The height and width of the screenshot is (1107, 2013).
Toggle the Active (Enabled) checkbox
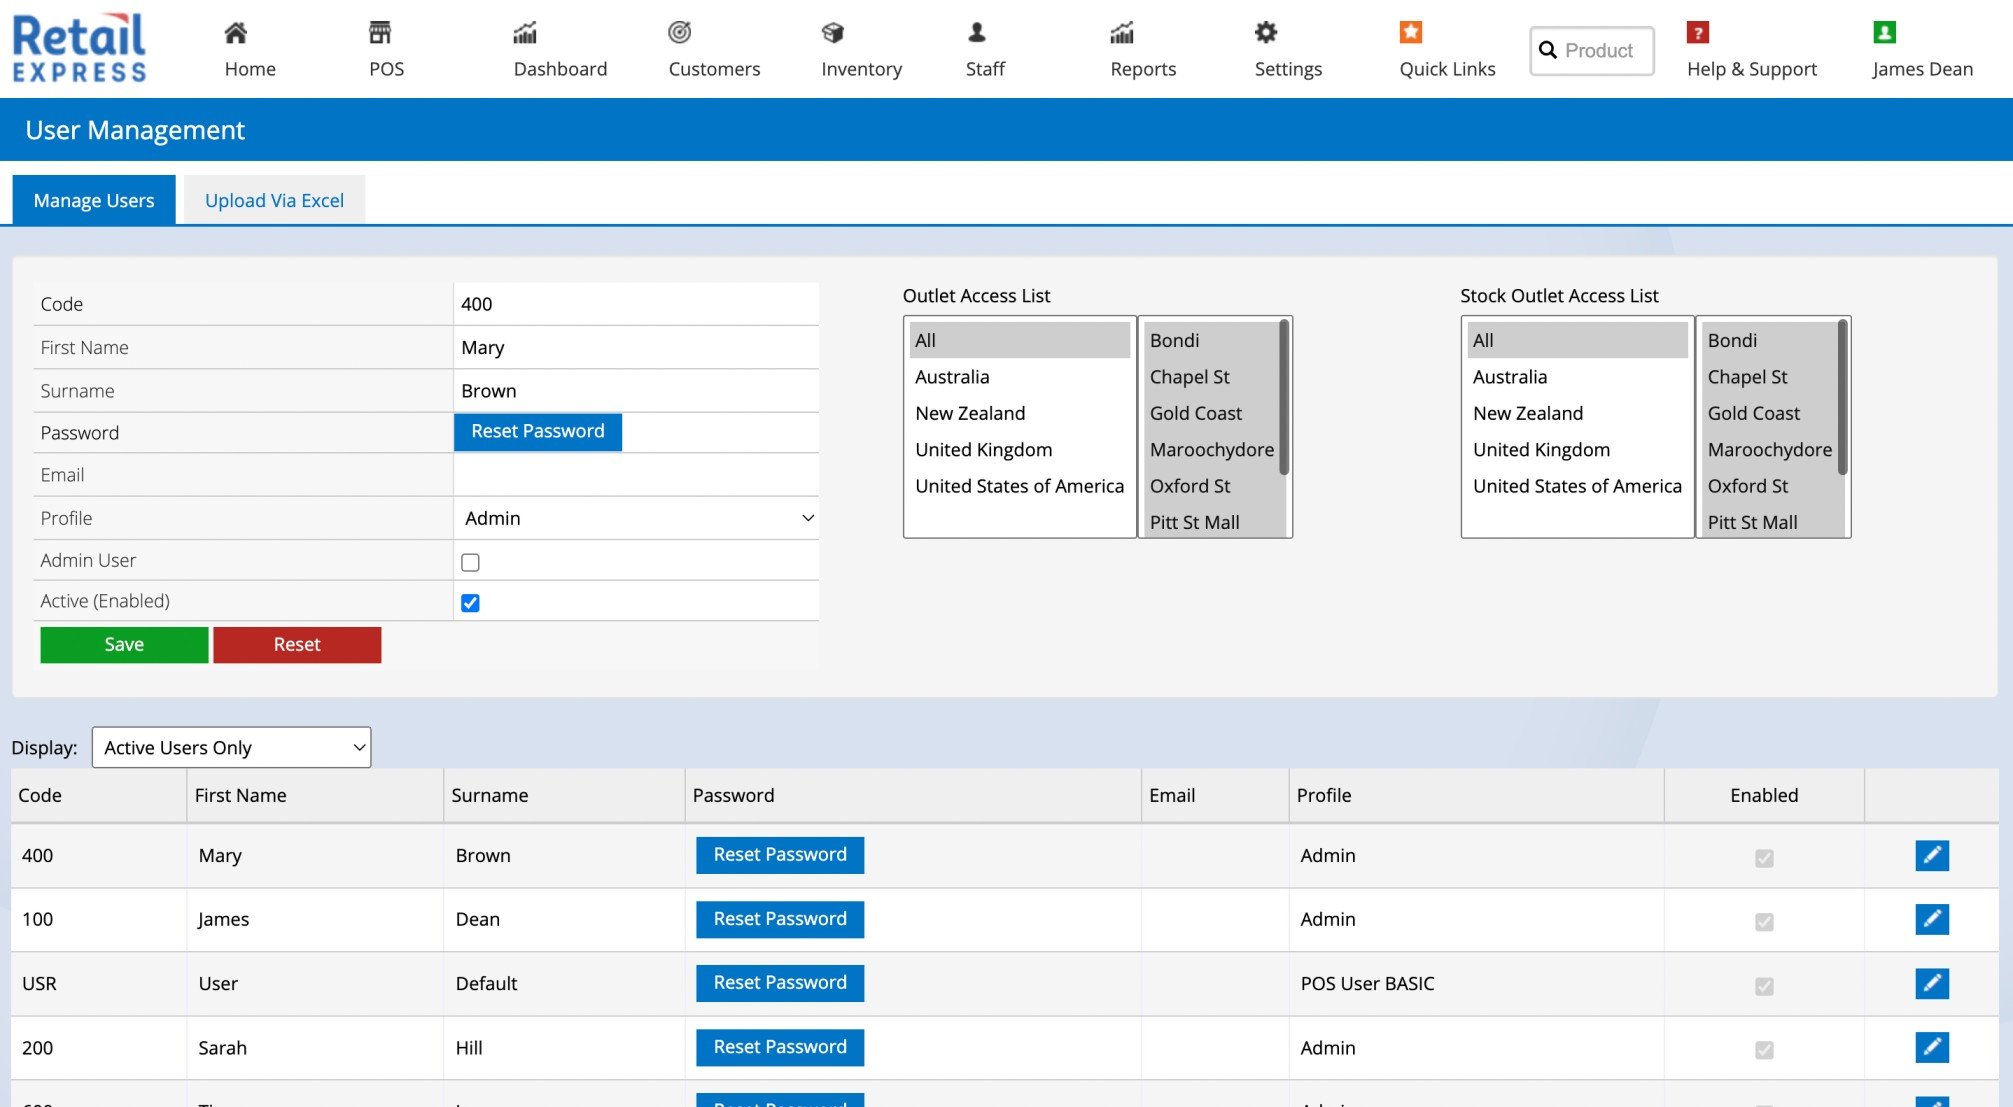(x=470, y=602)
